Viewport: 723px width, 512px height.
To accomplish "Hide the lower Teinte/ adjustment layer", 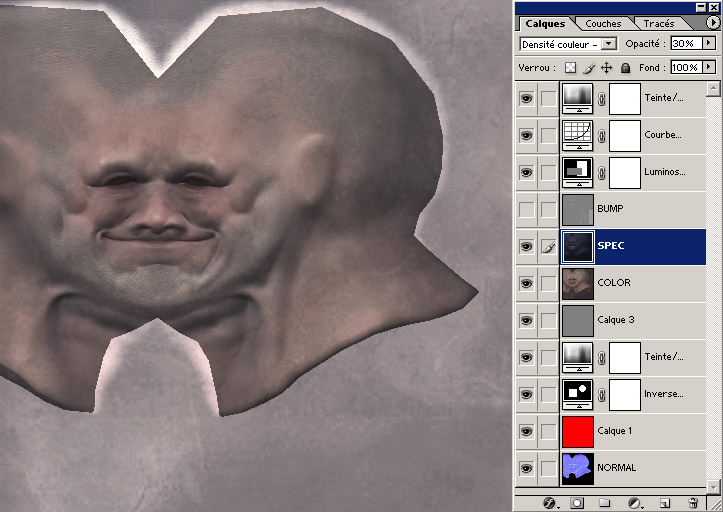I will pos(527,357).
